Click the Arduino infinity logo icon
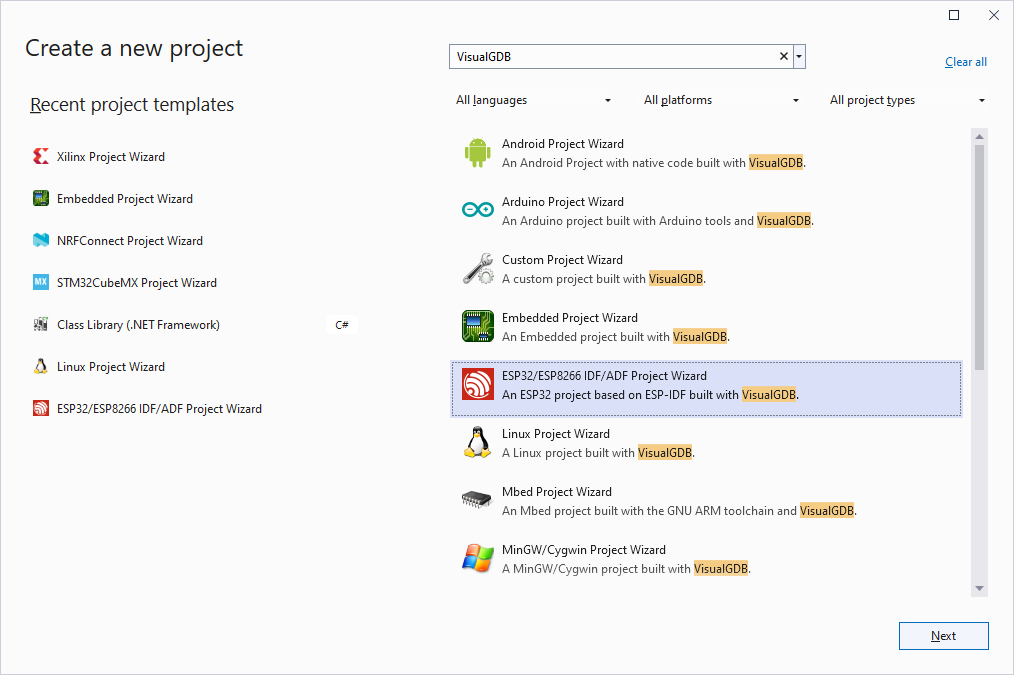Viewport: 1014px width, 675px height. pos(478,209)
